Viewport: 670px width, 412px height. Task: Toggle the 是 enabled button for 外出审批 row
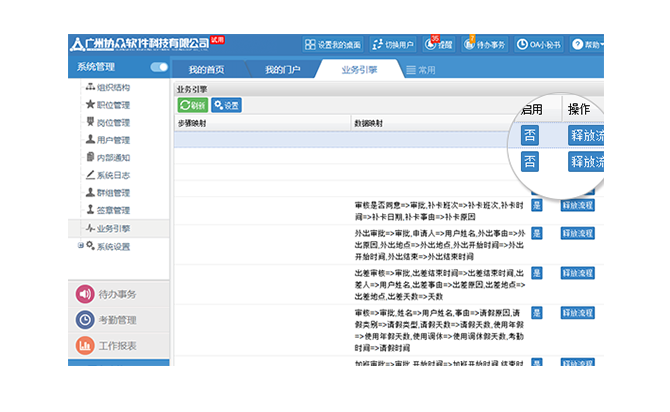point(536,232)
